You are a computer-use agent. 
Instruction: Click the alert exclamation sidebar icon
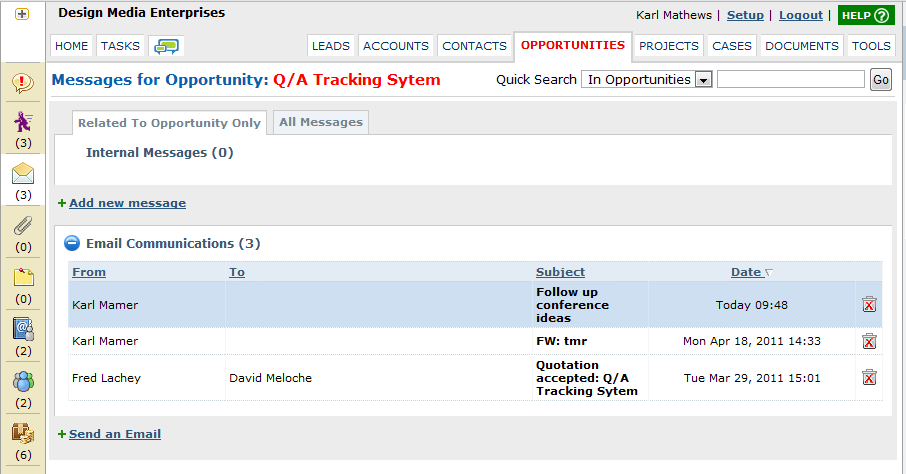coord(23,83)
